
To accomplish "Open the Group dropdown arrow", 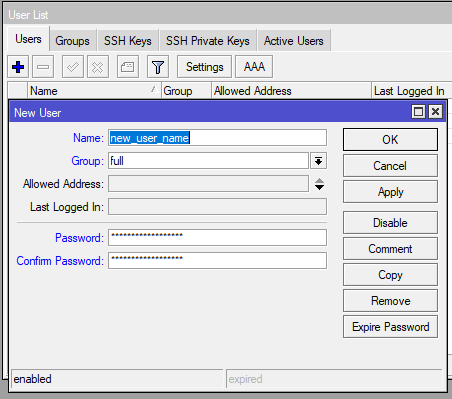I will pos(318,161).
